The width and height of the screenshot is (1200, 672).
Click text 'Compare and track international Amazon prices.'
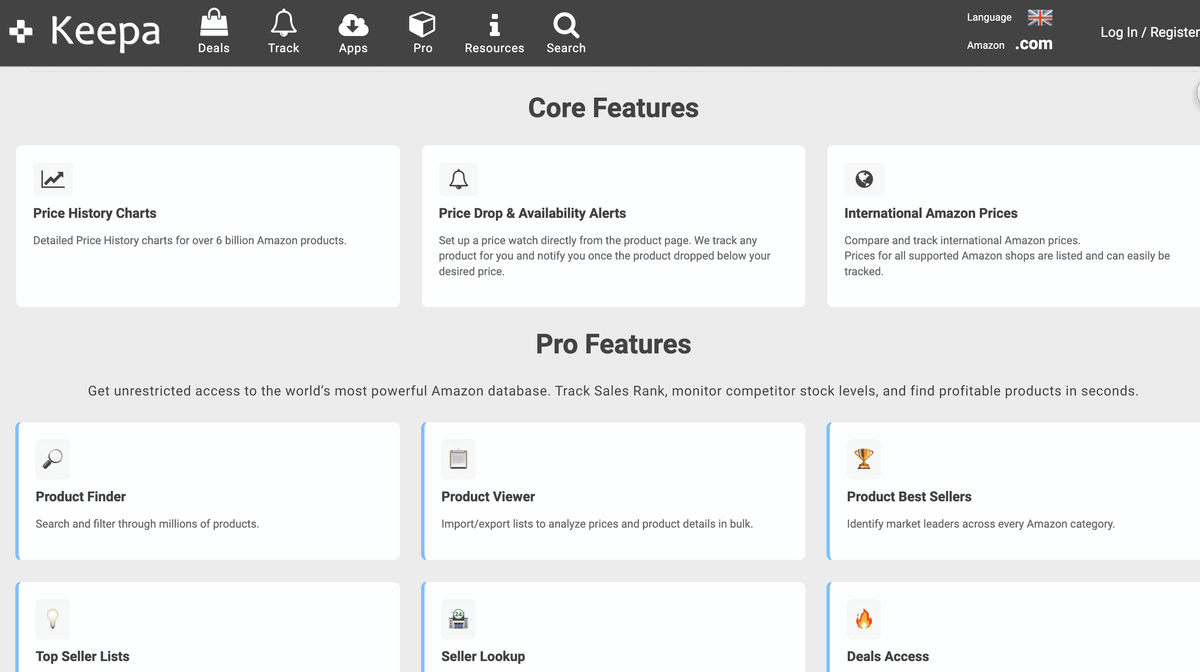pos(962,240)
